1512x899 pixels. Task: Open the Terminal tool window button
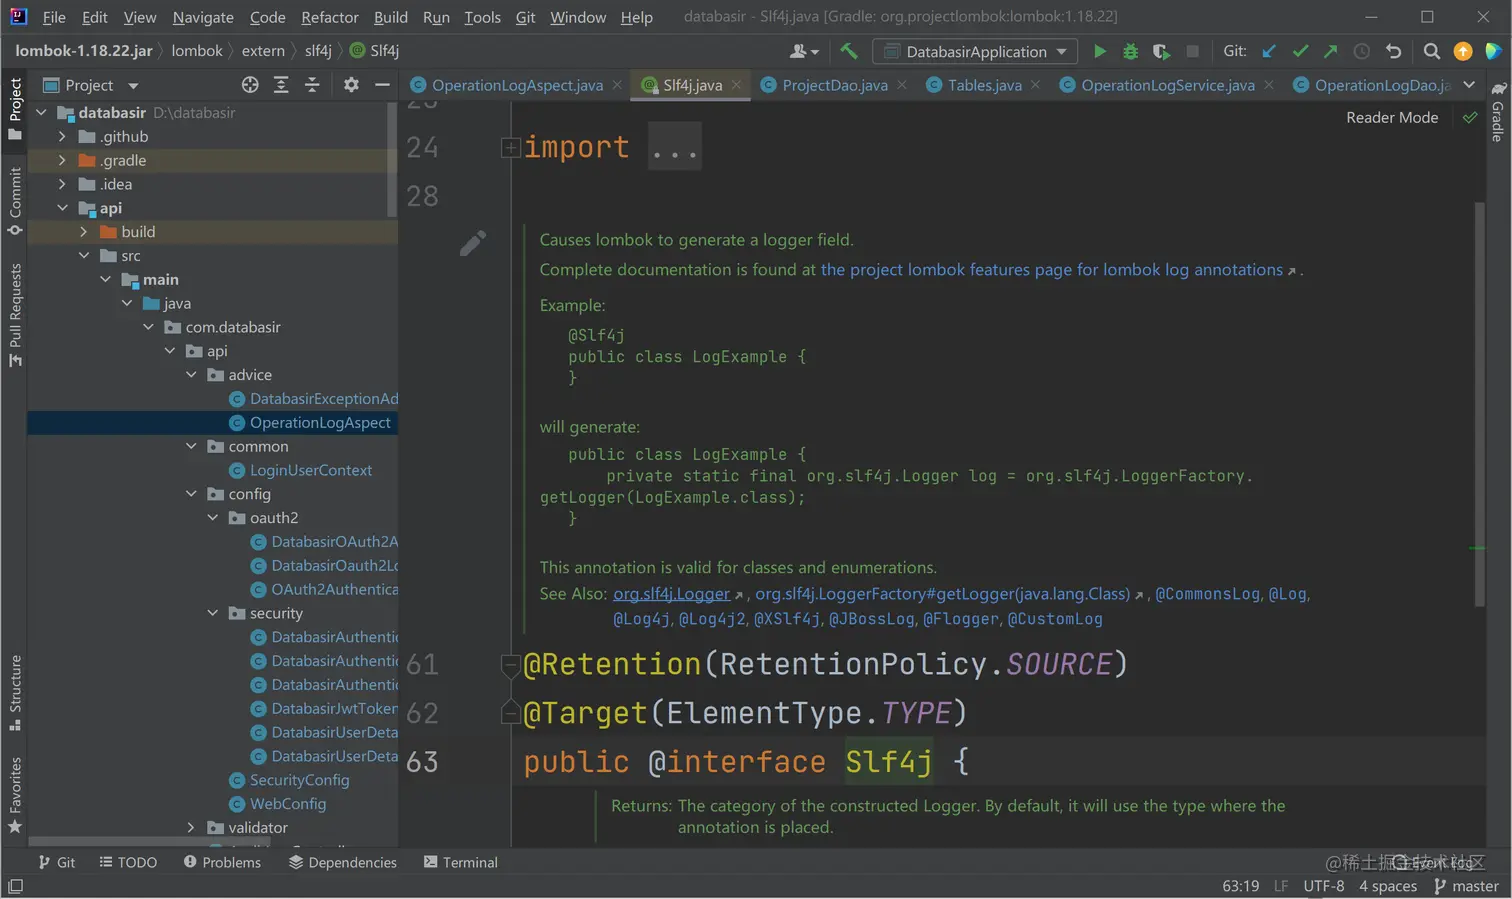pyautogui.click(x=460, y=862)
